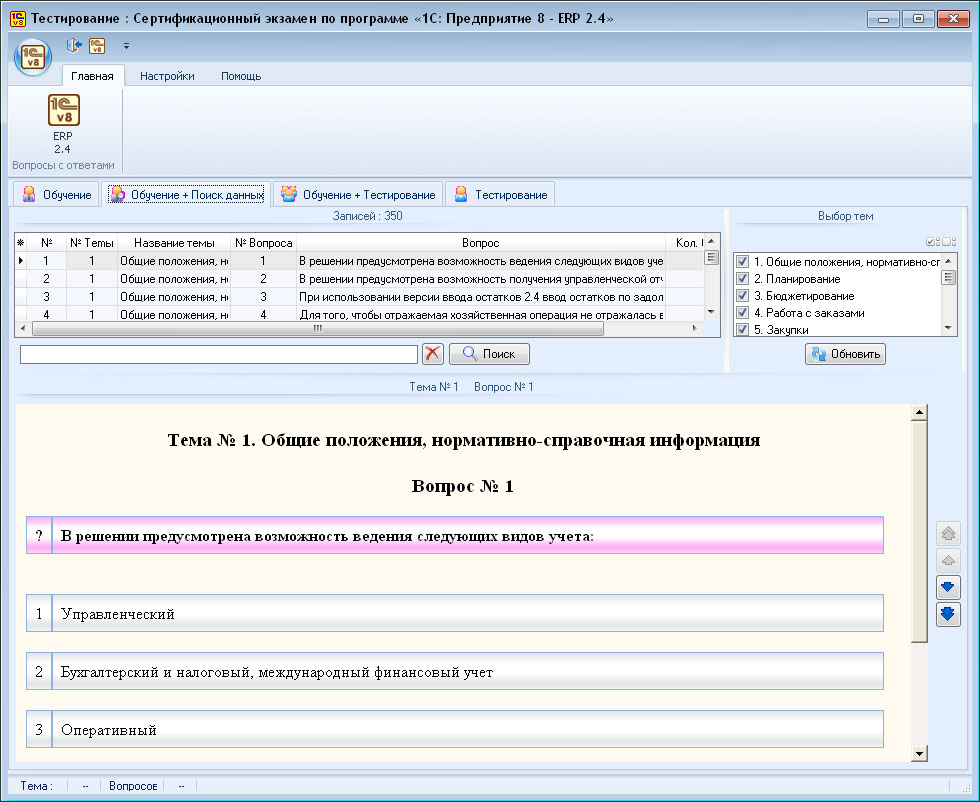Sort table by № Темы column header
This screenshot has width=980, height=802.
point(92,243)
